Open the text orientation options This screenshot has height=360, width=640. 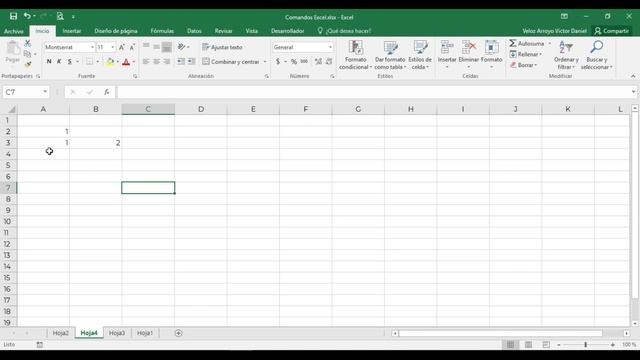pos(182,47)
